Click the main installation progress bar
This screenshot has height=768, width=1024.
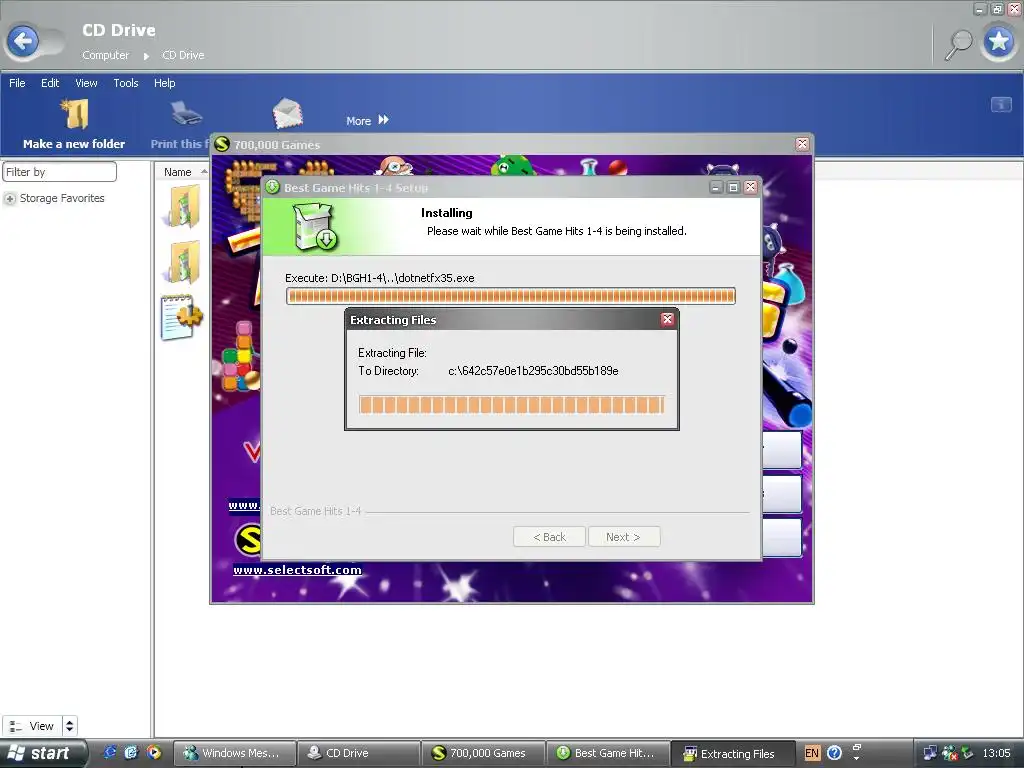coord(511,296)
